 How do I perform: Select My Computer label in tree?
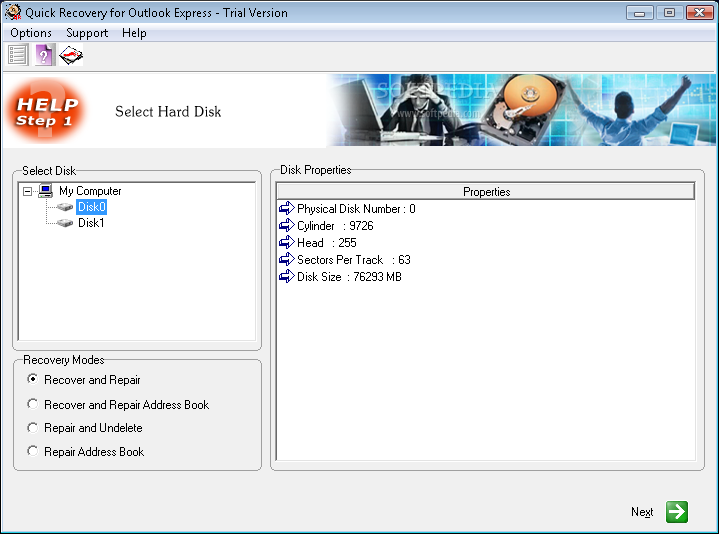coord(90,191)
